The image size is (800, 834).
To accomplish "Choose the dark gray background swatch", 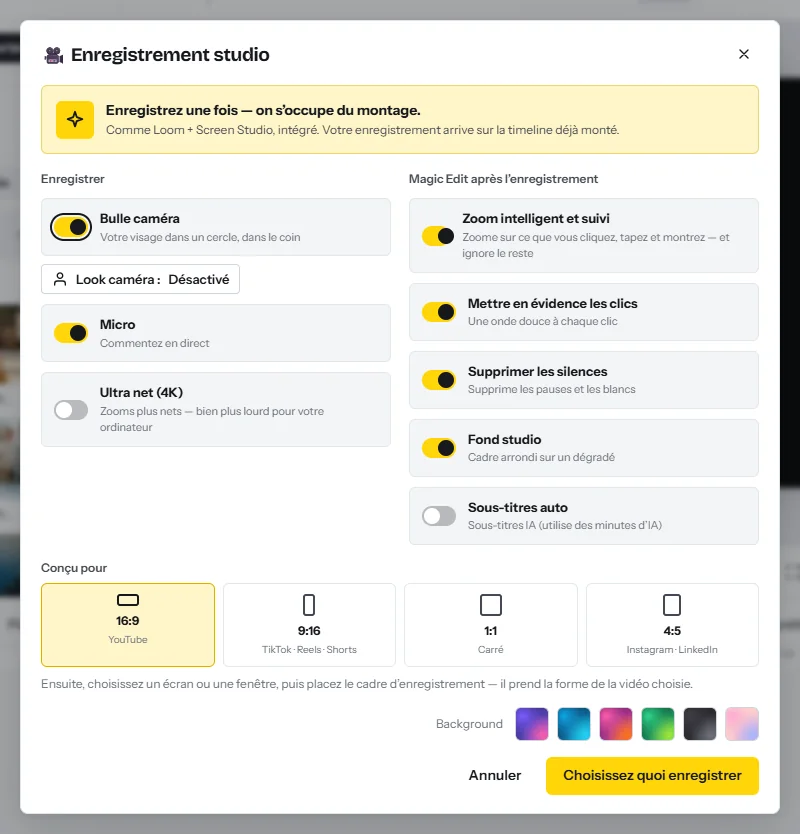I will coord(700,724).
